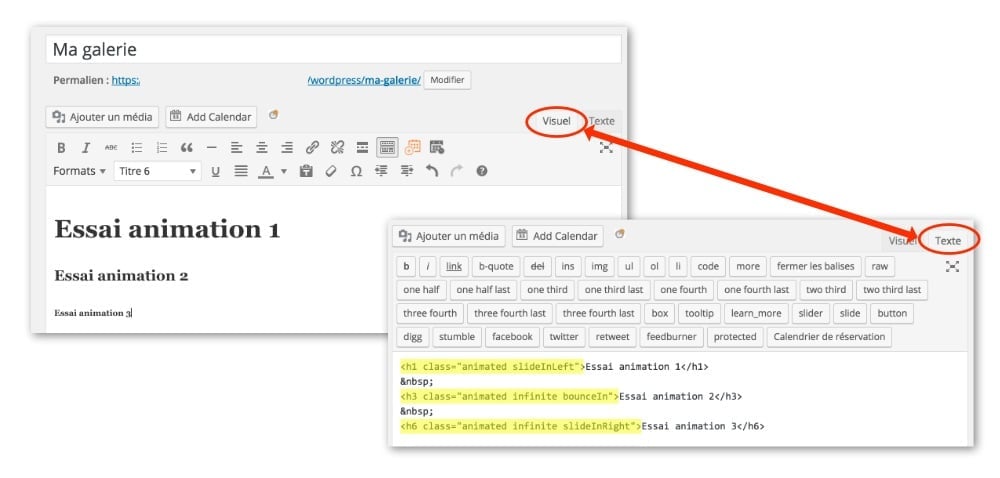Click the orange calendar icon in toolbar
The image size is (1000, 478).
pos(413,148)
